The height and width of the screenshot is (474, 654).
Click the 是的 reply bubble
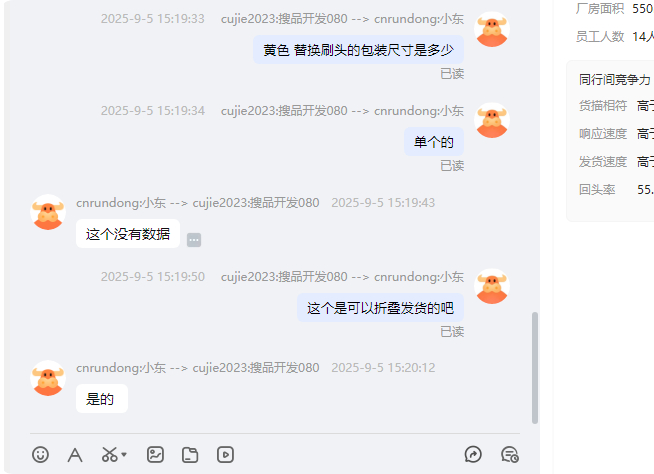102,399
